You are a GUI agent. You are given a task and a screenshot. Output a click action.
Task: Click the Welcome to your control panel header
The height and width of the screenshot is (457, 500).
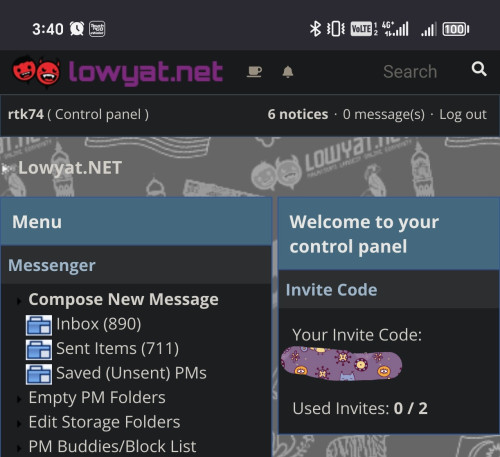click(x=389, y=234)
